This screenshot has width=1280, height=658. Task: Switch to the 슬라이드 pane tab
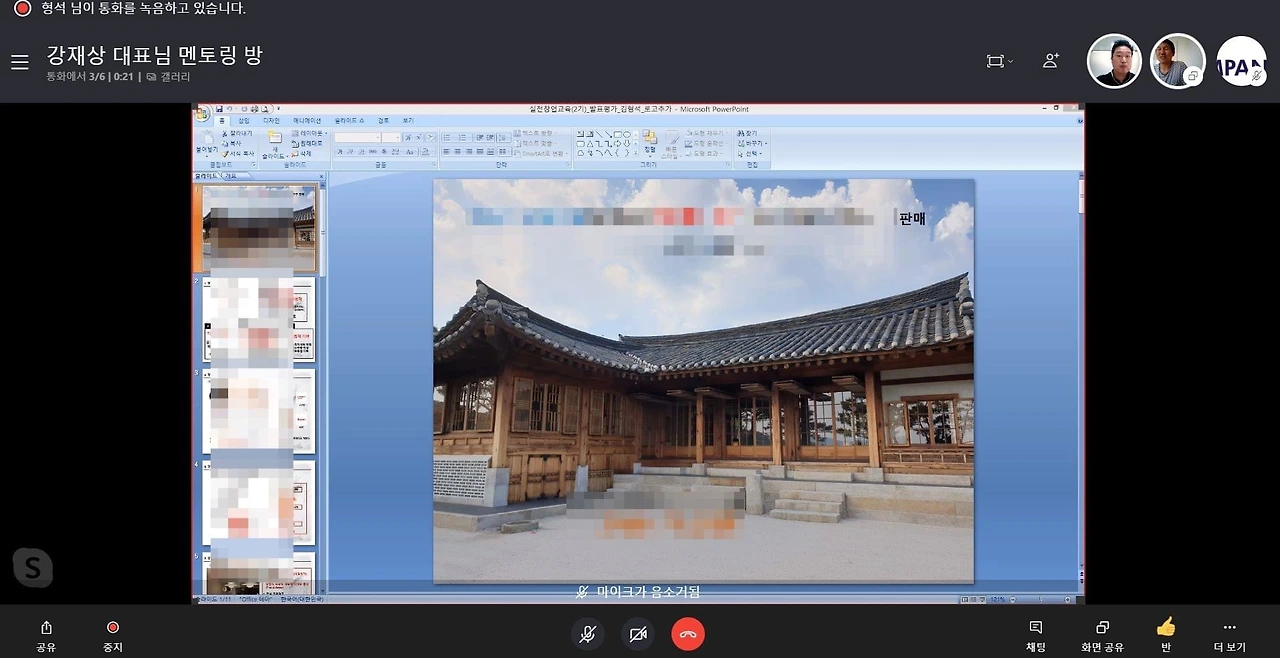(206, 176)
